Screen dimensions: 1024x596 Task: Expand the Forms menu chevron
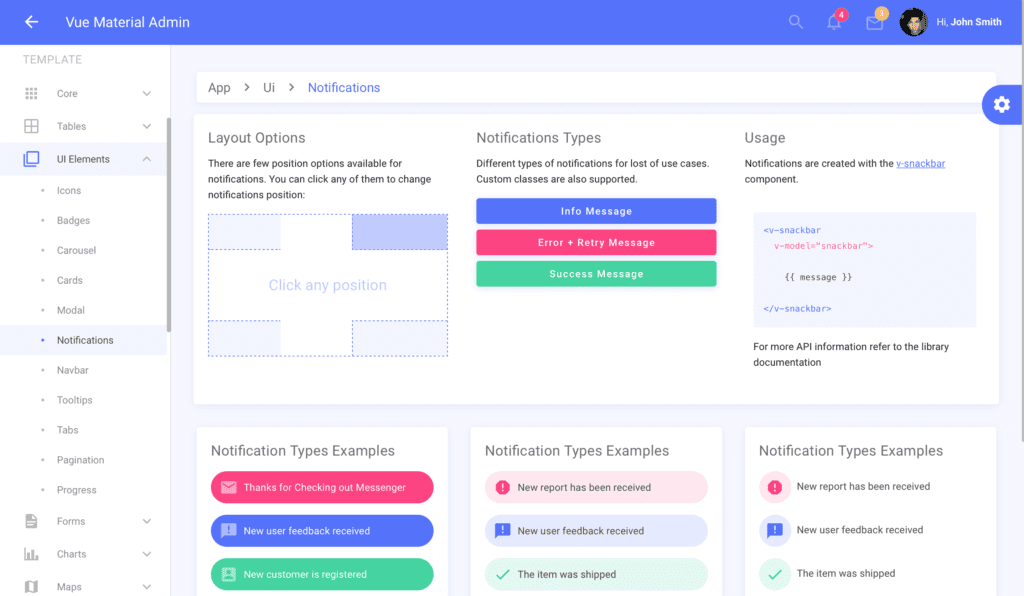coord(146,521)
